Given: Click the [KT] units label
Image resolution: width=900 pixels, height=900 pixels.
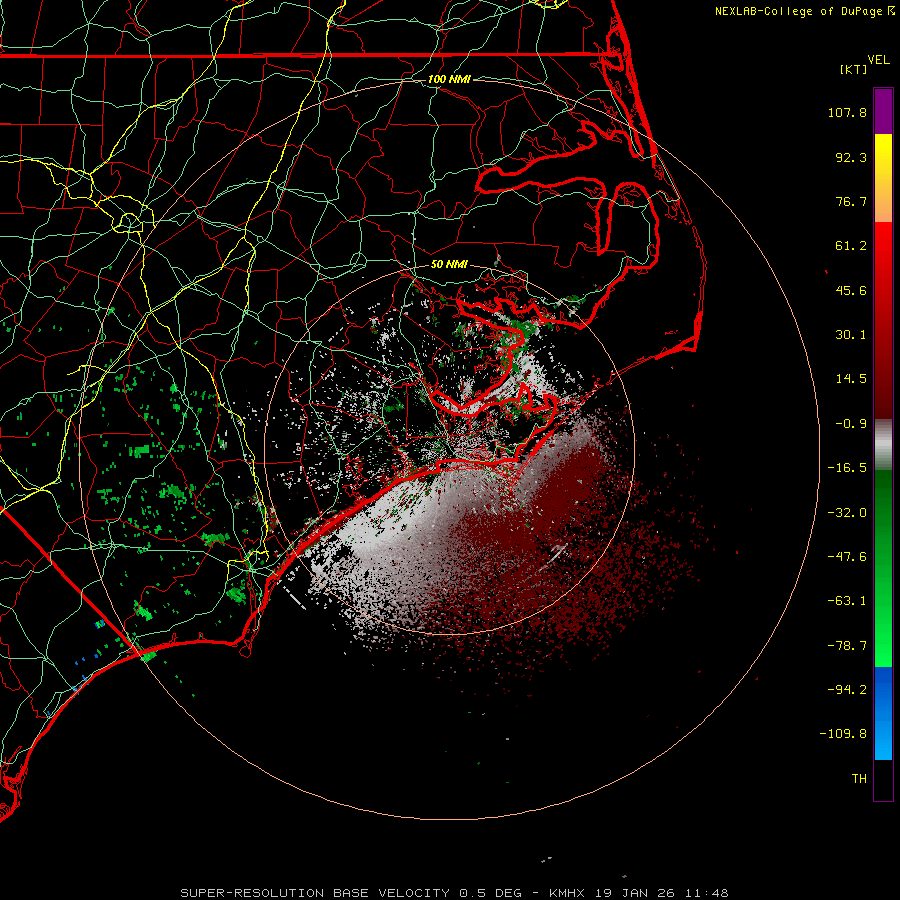Looking at the screenshot, I should click(x=854, y=69).
